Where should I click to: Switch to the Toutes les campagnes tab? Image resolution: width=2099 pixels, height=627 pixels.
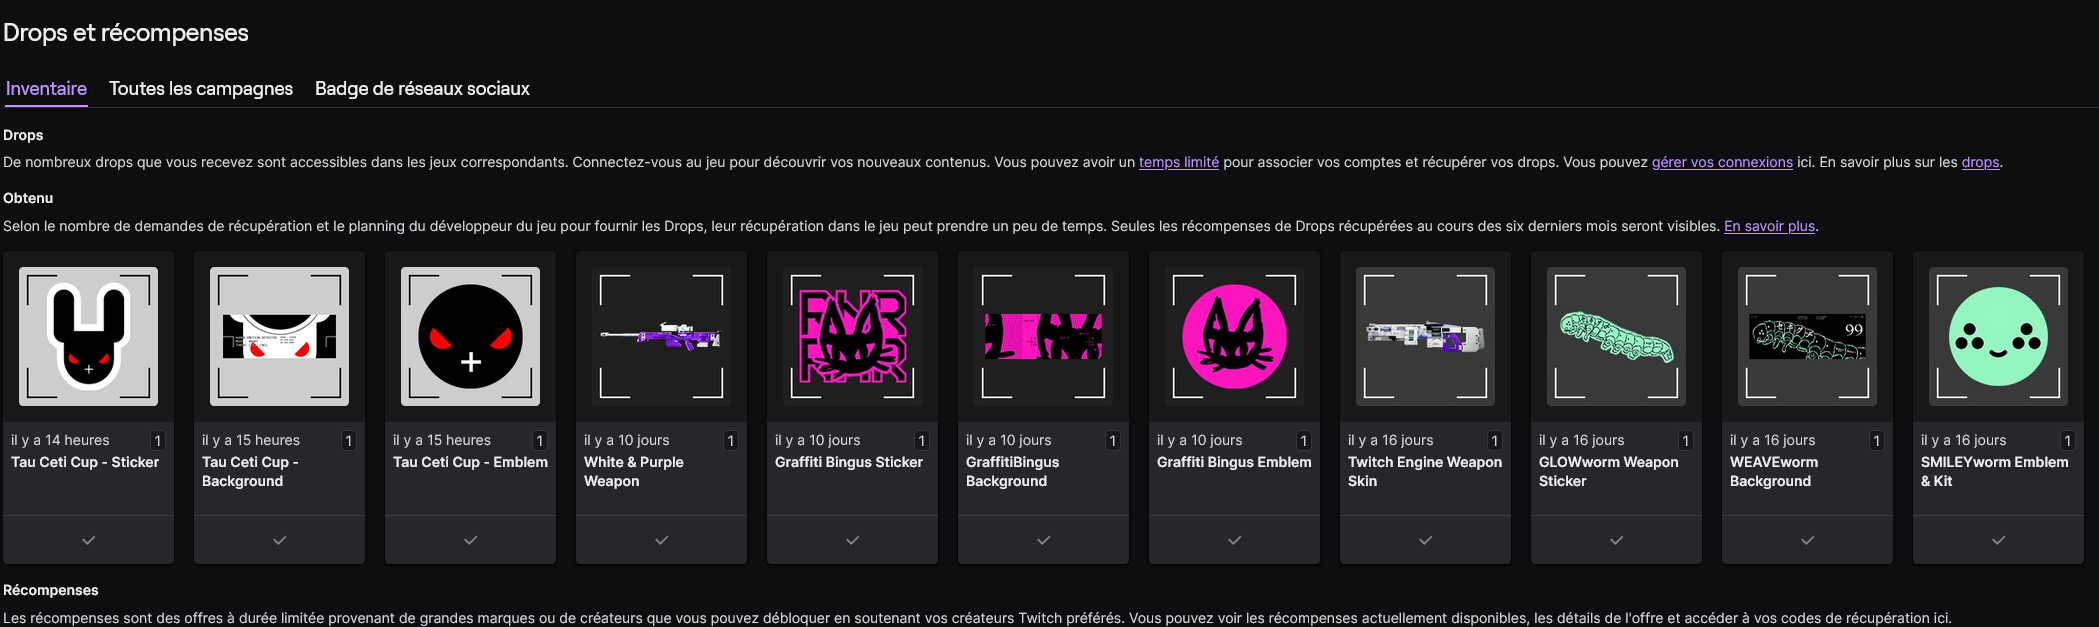[x=201, y=89]
